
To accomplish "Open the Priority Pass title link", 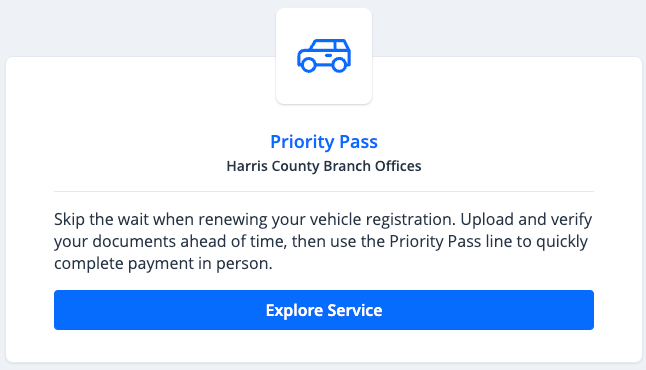I will pos(324,142).
